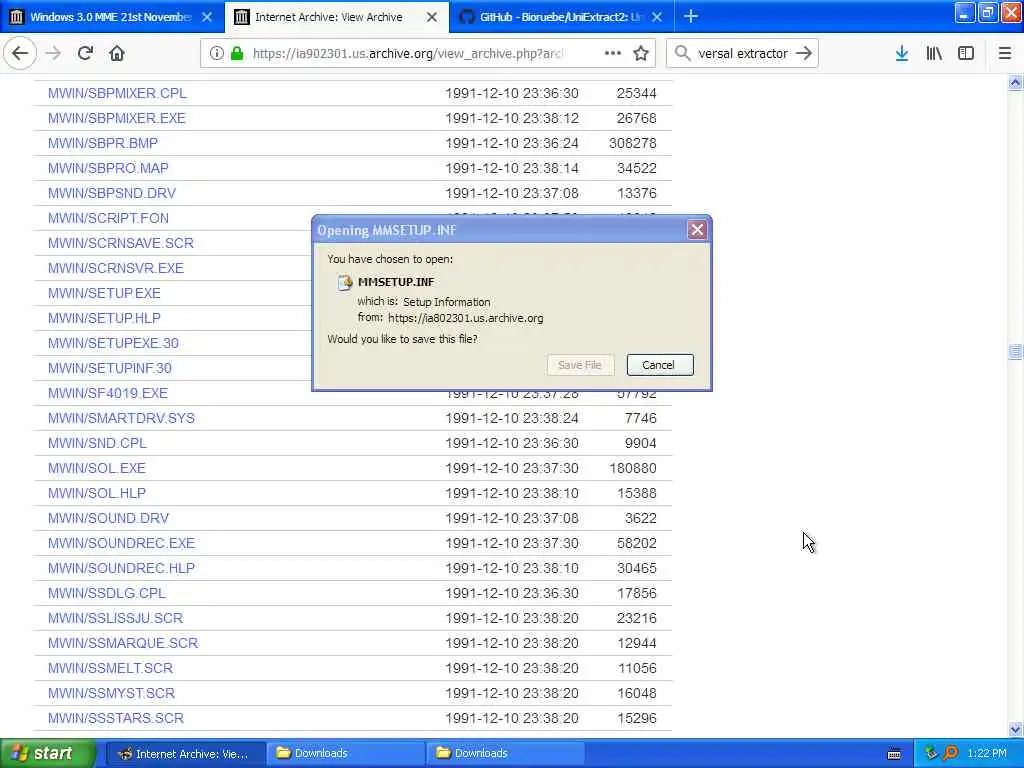Open MWIN/SETUP.HLP link

click(x=104, y=318)
